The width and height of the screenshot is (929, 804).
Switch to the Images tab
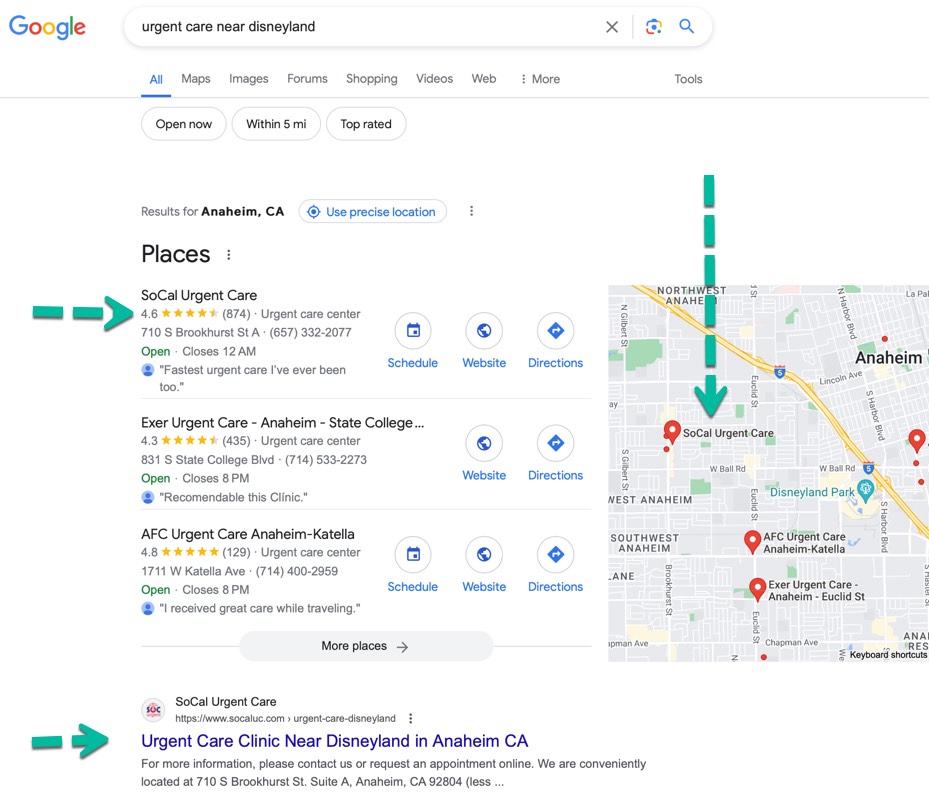coord(248,79)
